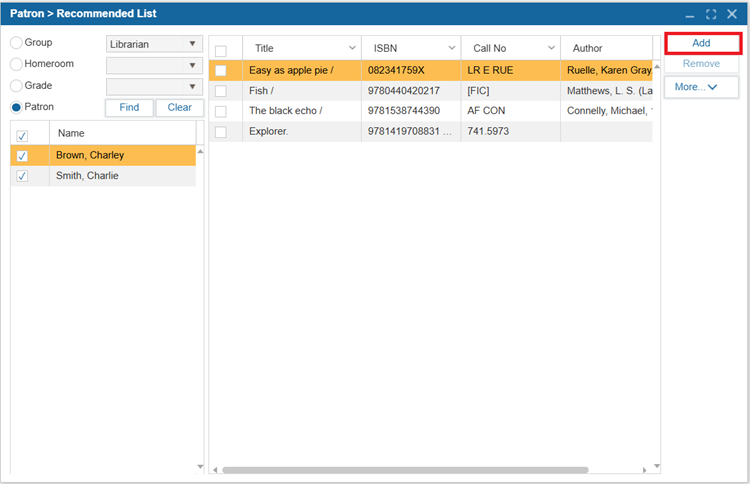
Task: Open the Title column filter arrow
Action: (x=352, y=48)
